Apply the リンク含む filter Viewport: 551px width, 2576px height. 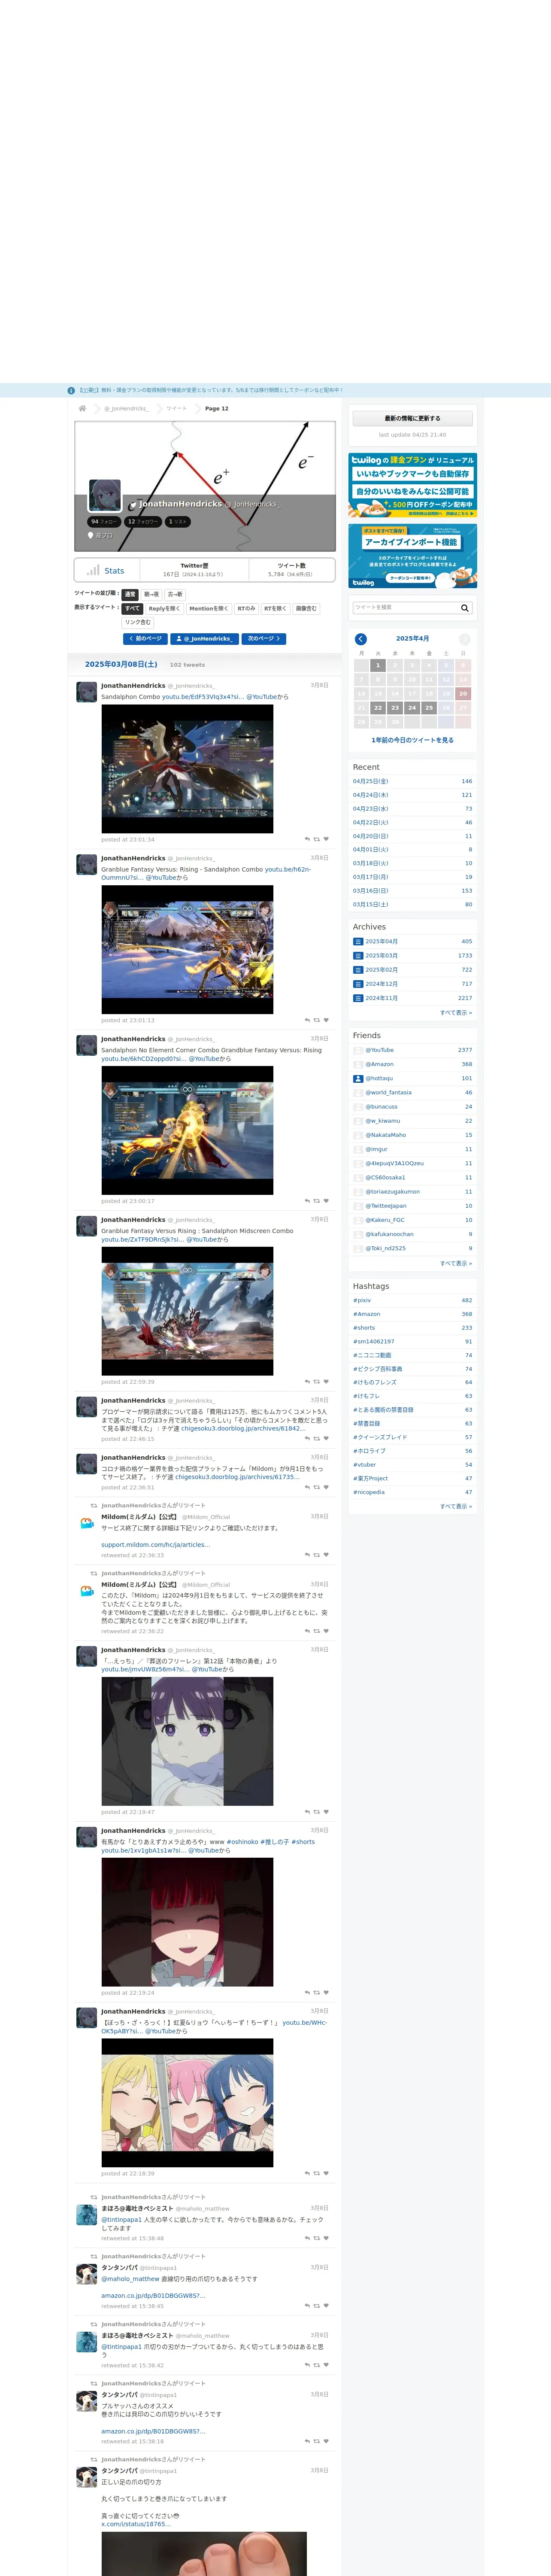point(138,622)
